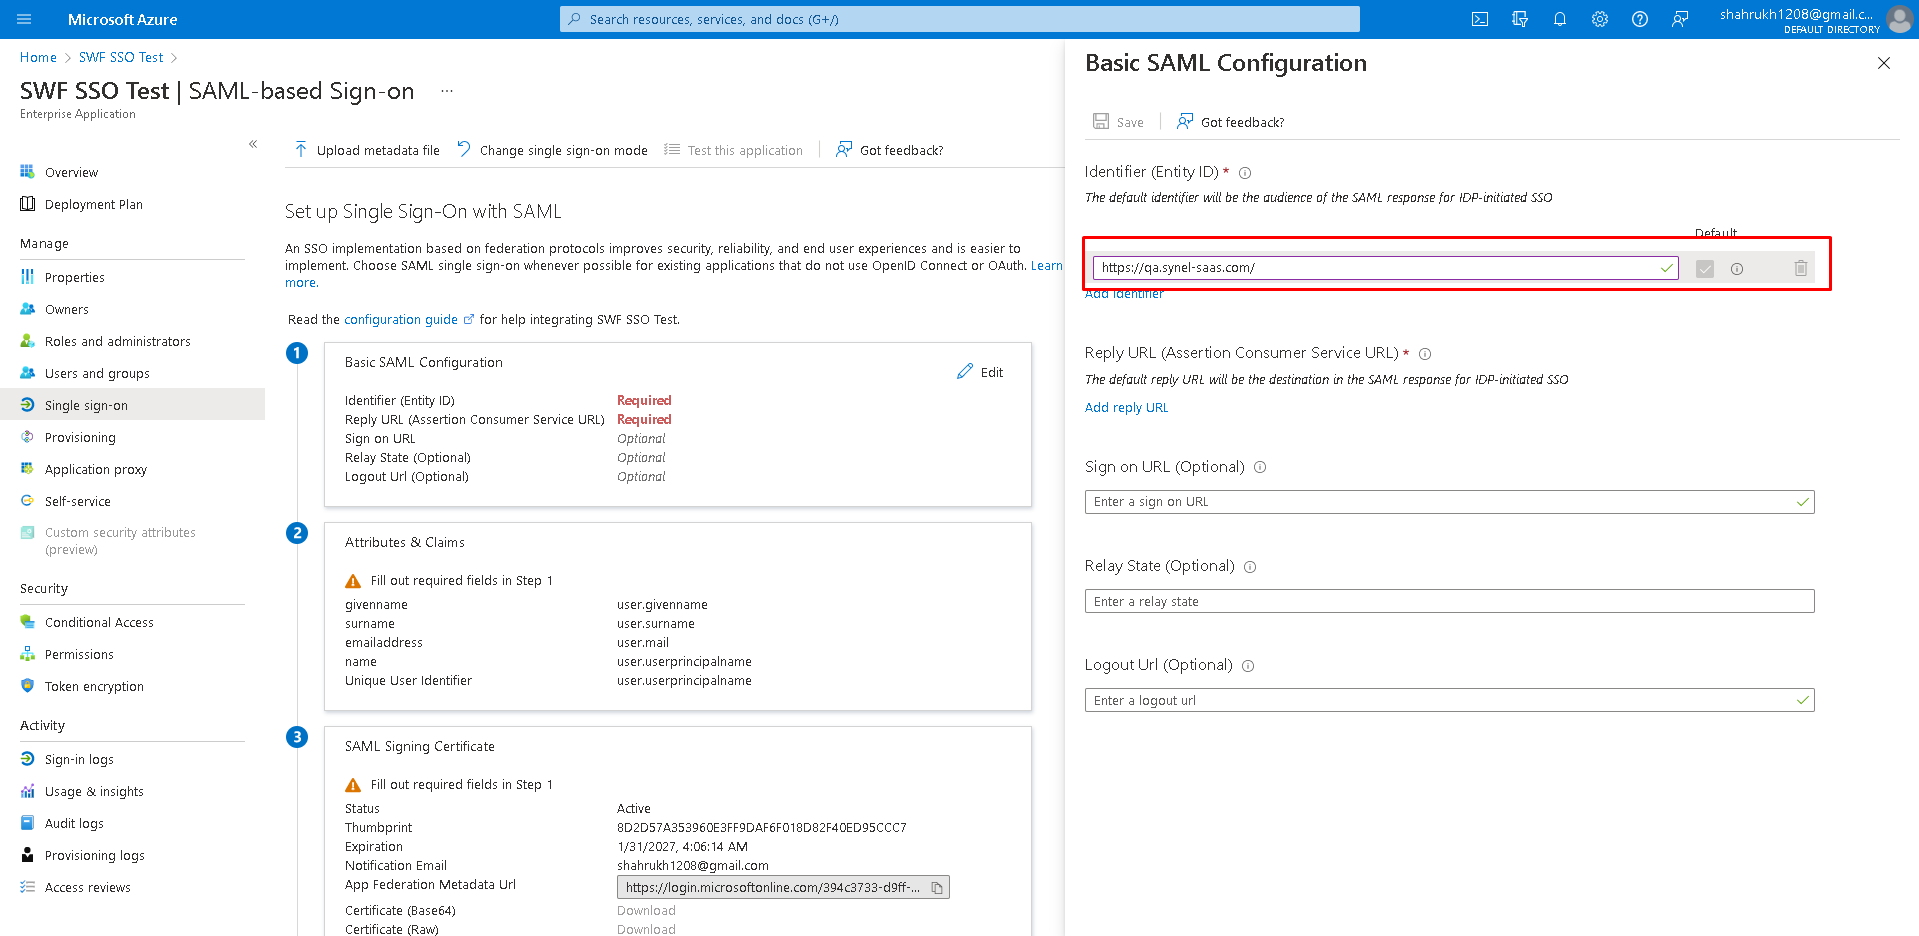Go to Home breadcrumb
This screenshot has height=936, width=1919.
point(38,58)
